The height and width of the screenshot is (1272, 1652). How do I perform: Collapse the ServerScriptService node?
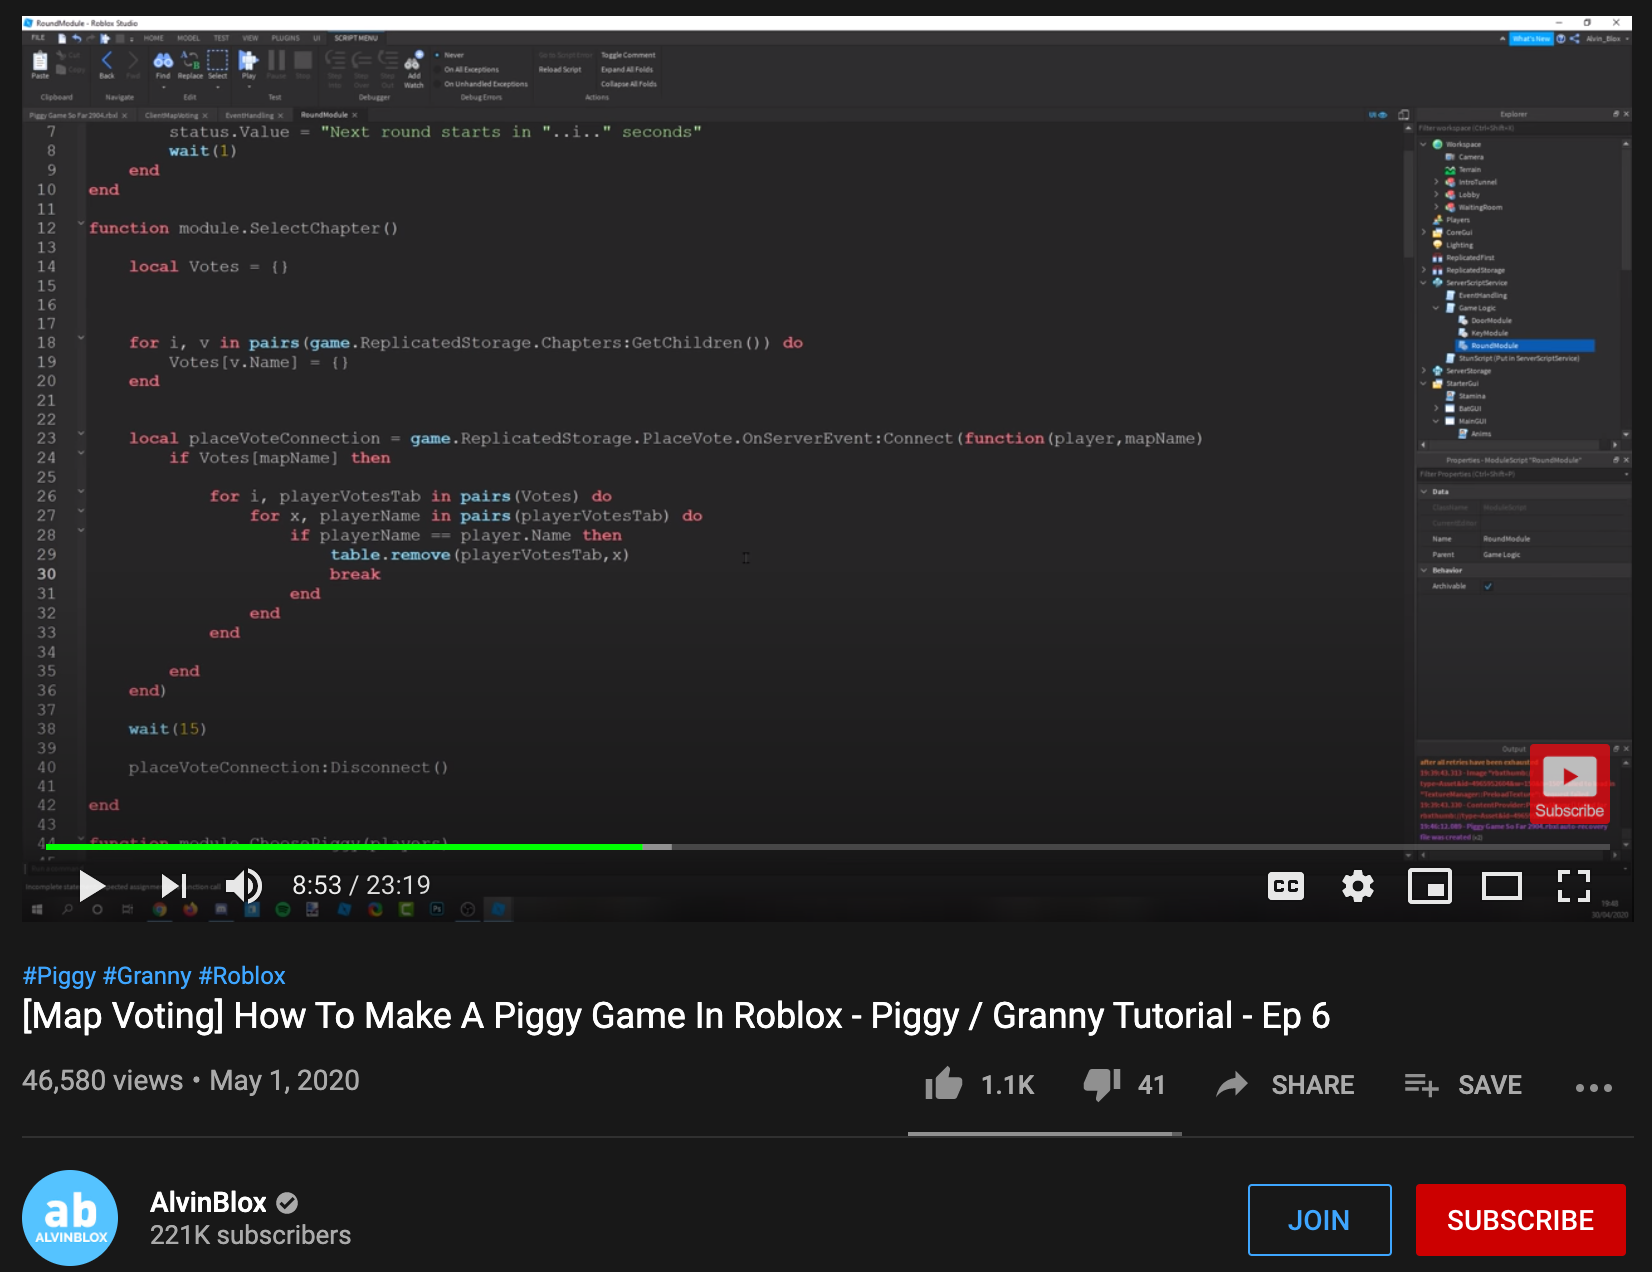(x=1424, y=283)
